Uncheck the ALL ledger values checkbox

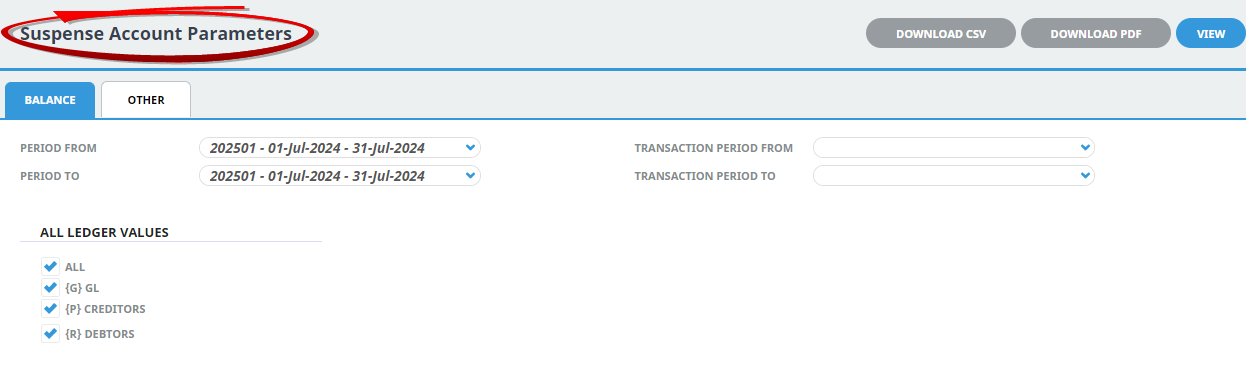(x=50, y=267)
